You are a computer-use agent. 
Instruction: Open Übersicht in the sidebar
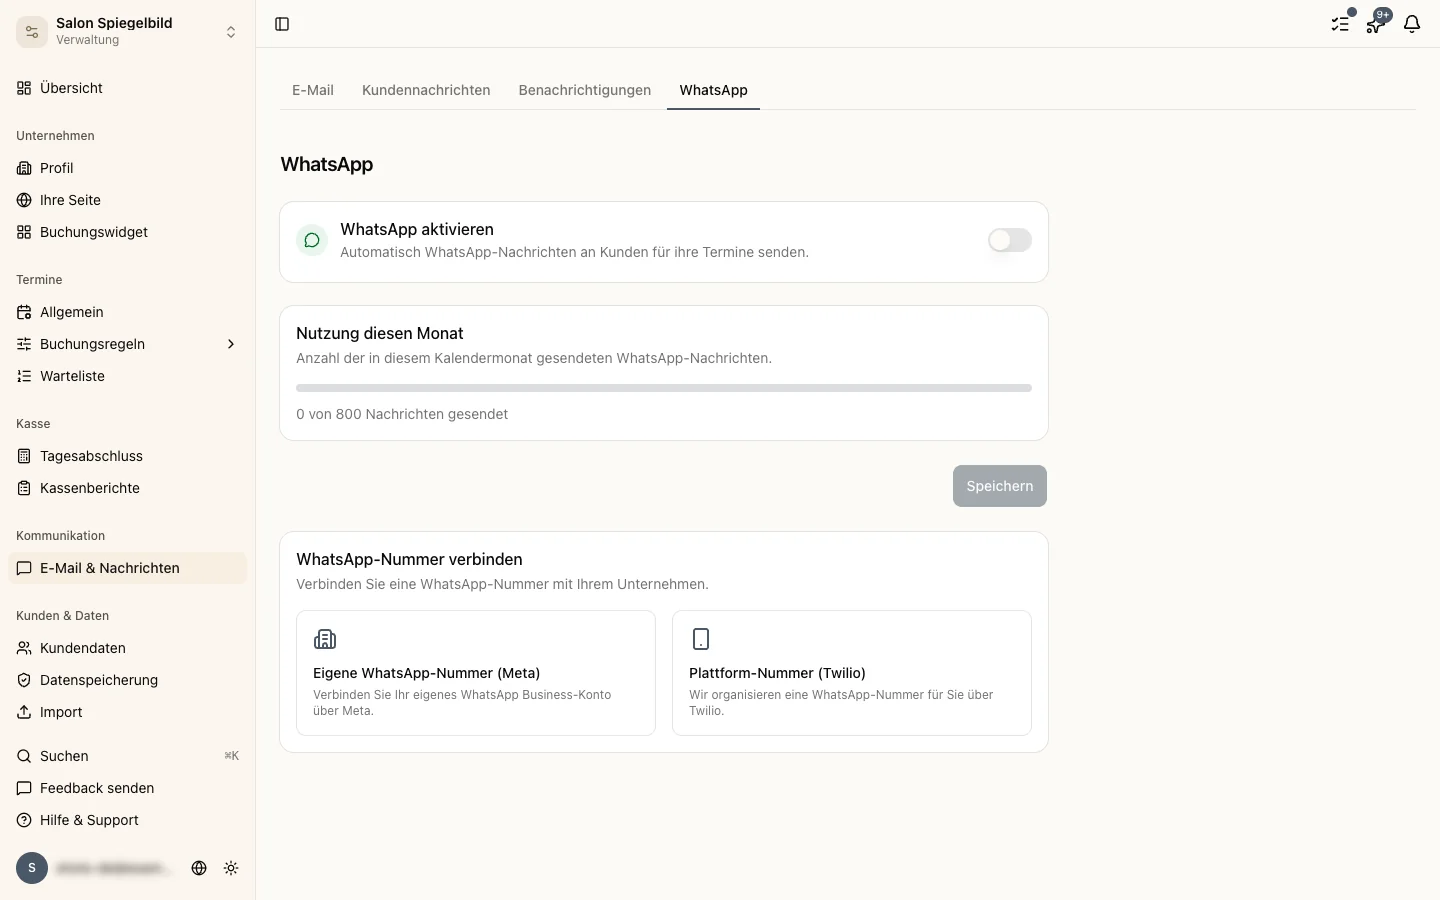coord(128,88)
